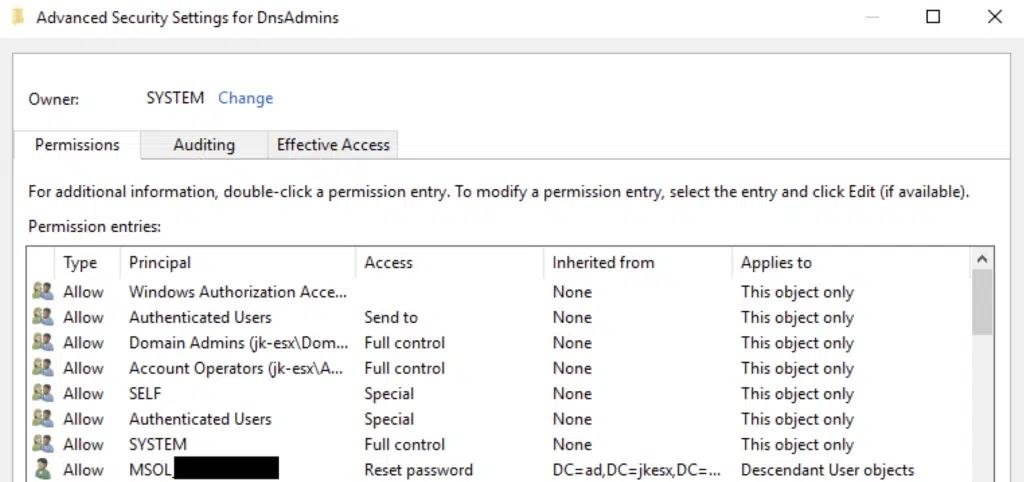Select the Permissions tab
The height and width of the screenshot is (482, 1024).
(x=77, y=145)
